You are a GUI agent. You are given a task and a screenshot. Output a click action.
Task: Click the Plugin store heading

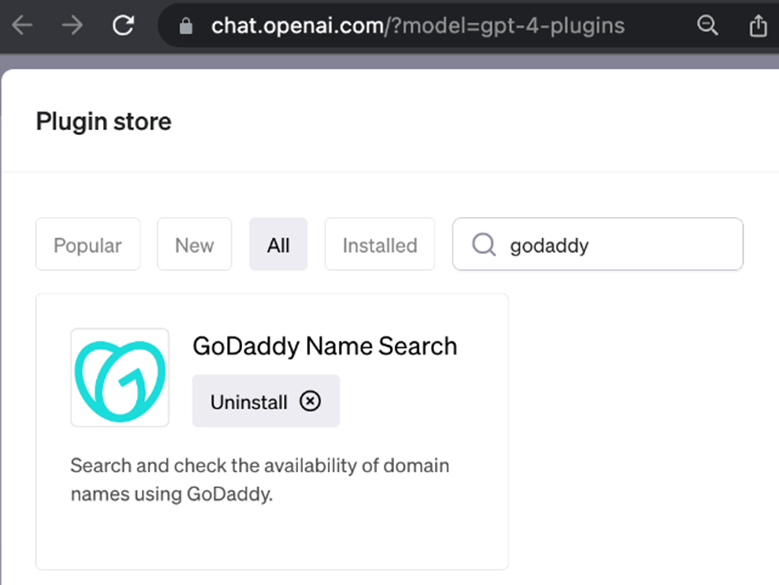coord(104,122)
